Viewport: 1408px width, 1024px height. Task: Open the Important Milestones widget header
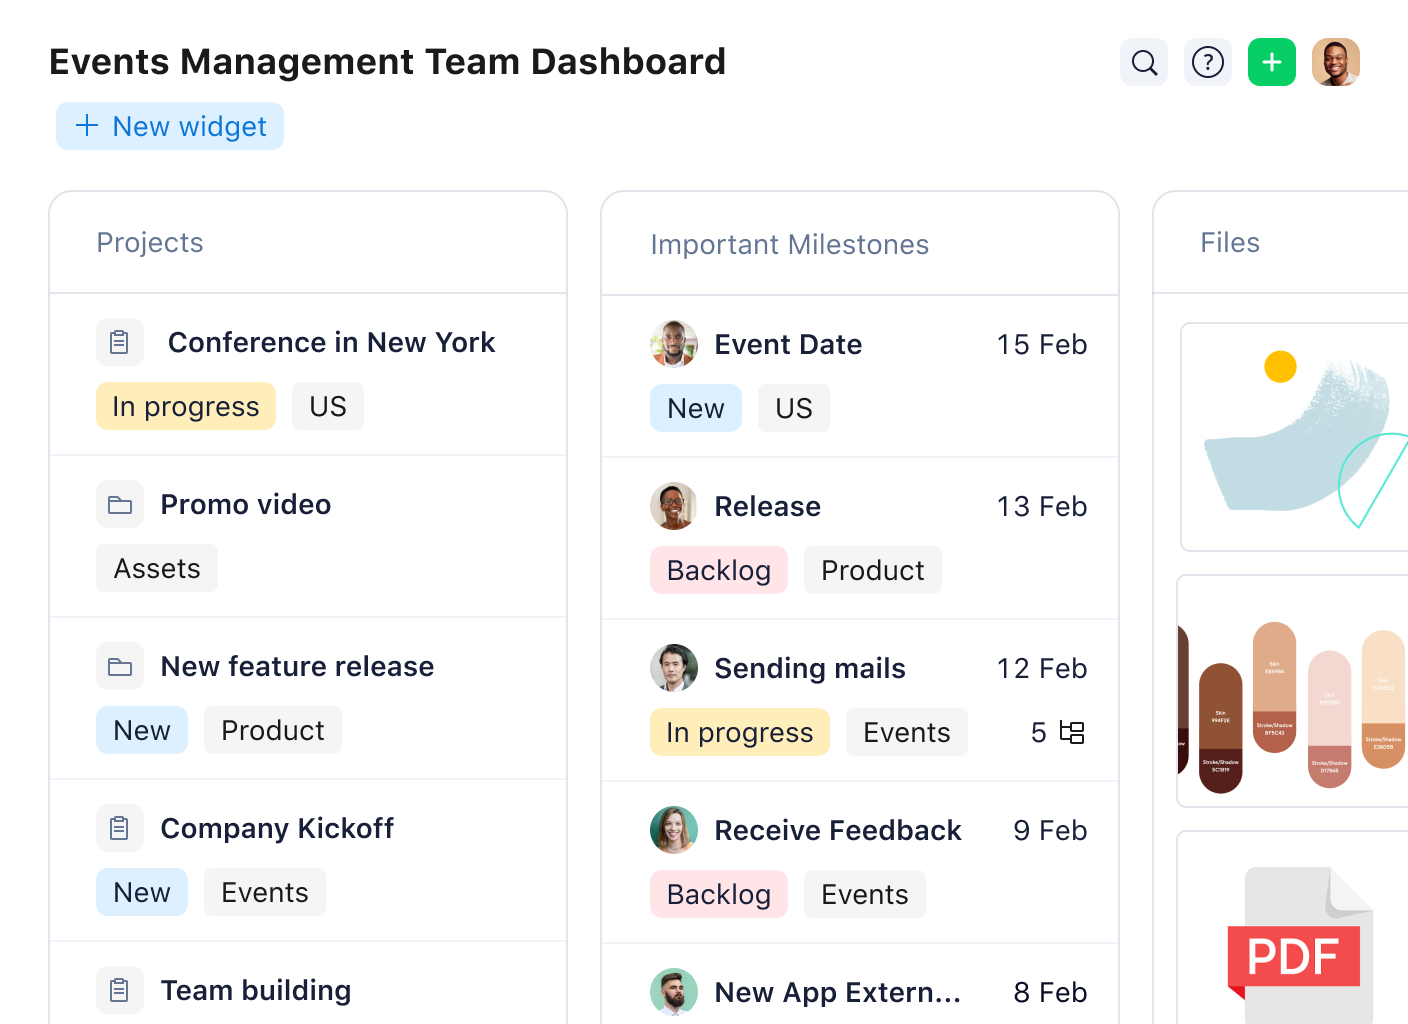coord(790,244)
